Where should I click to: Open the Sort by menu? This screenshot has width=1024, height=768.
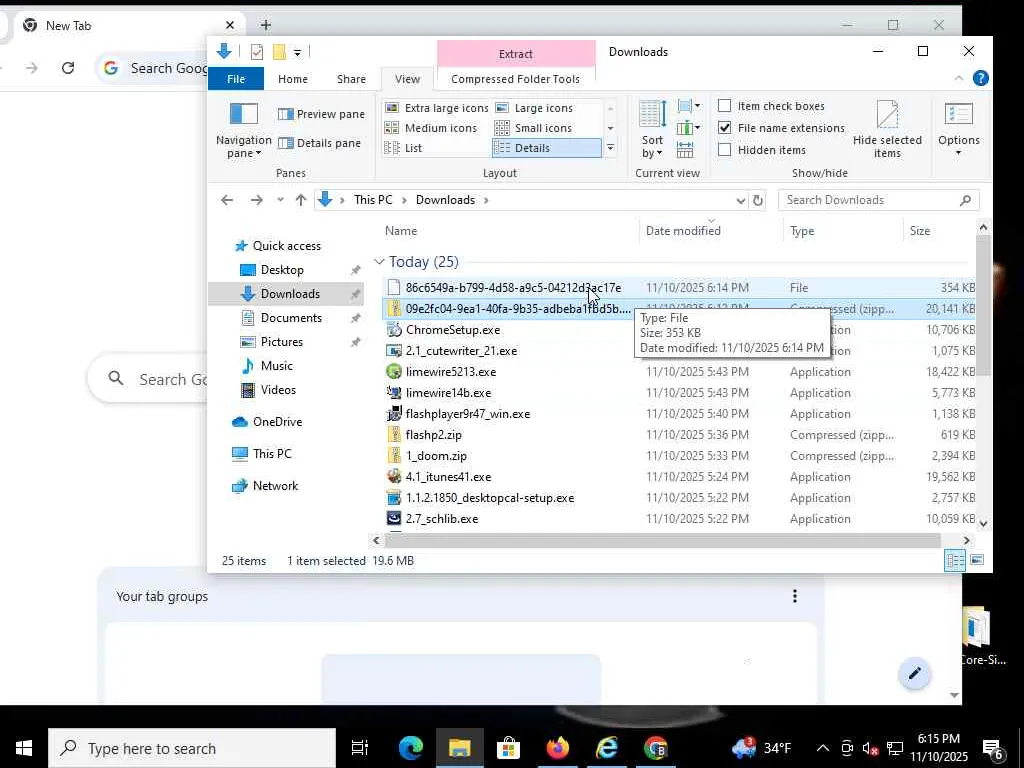pyautogui.click(x=652, y=129)
